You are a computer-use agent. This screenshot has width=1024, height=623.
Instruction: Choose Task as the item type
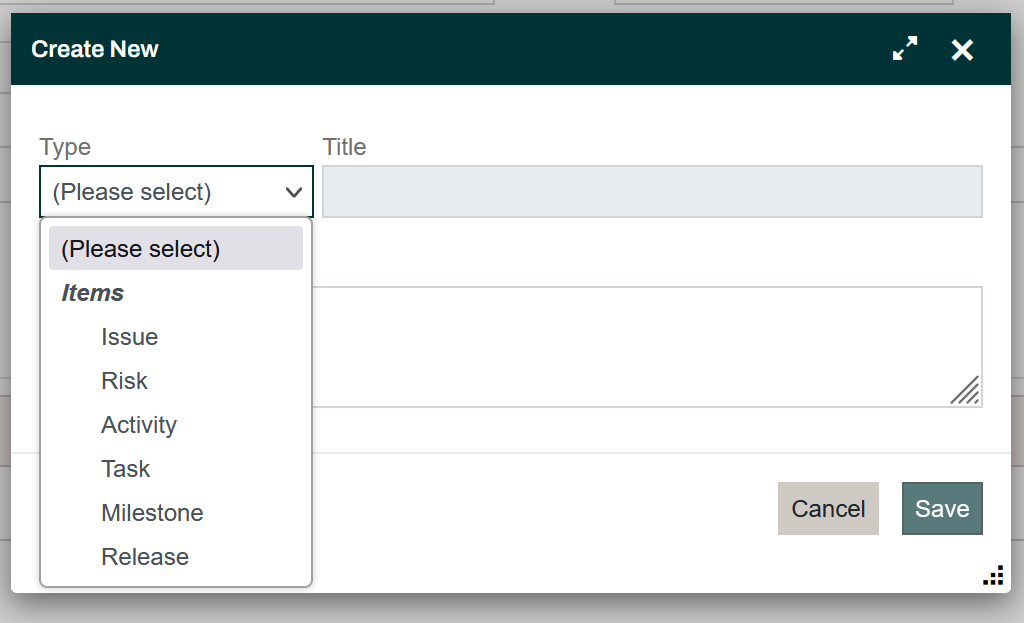tap(125, 469)
